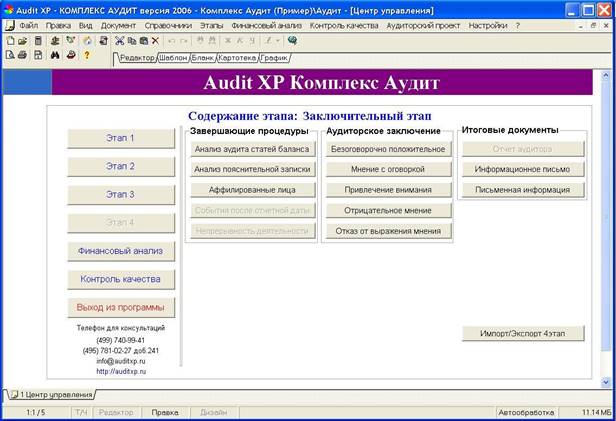Viewport: 616px width, 421px height.
Task: Open the Контроль качества side button
Action: coord(121,279)
